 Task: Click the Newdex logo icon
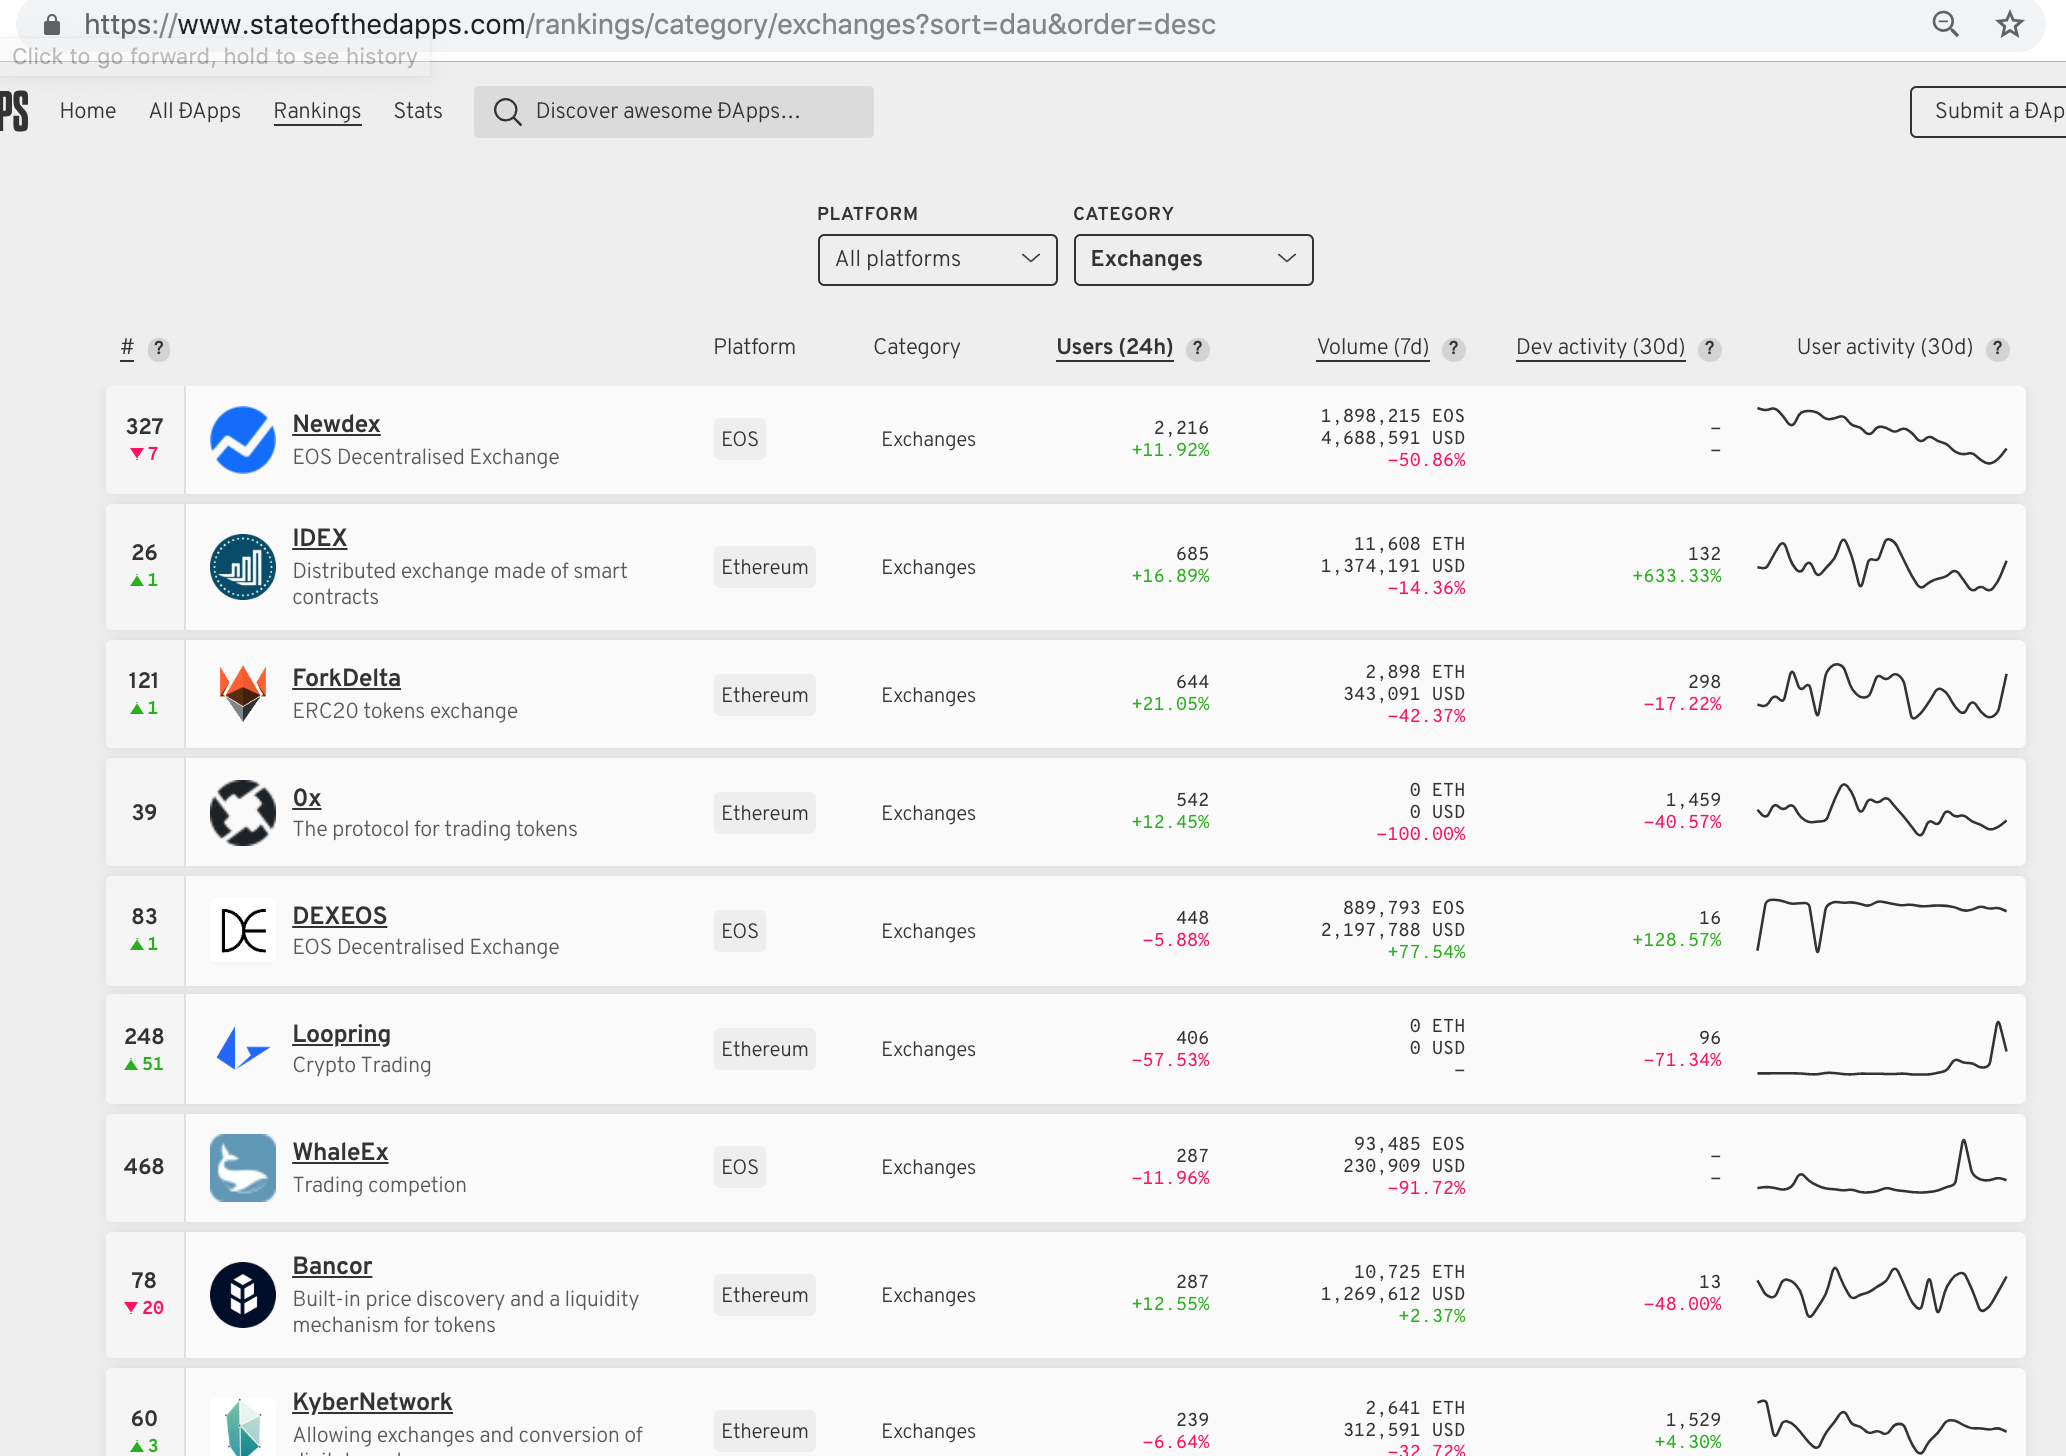pos(243,440)
